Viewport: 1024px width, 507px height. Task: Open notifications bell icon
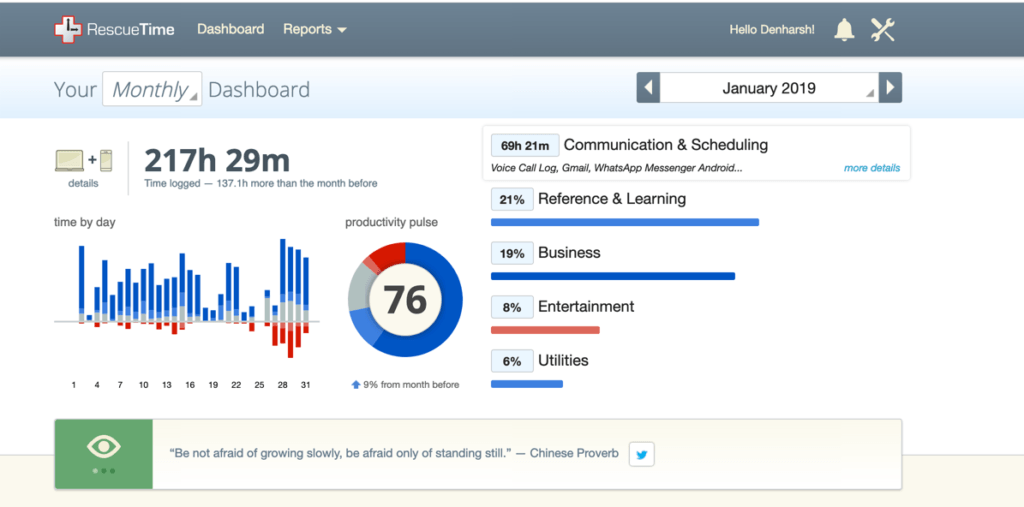(845, 30)
